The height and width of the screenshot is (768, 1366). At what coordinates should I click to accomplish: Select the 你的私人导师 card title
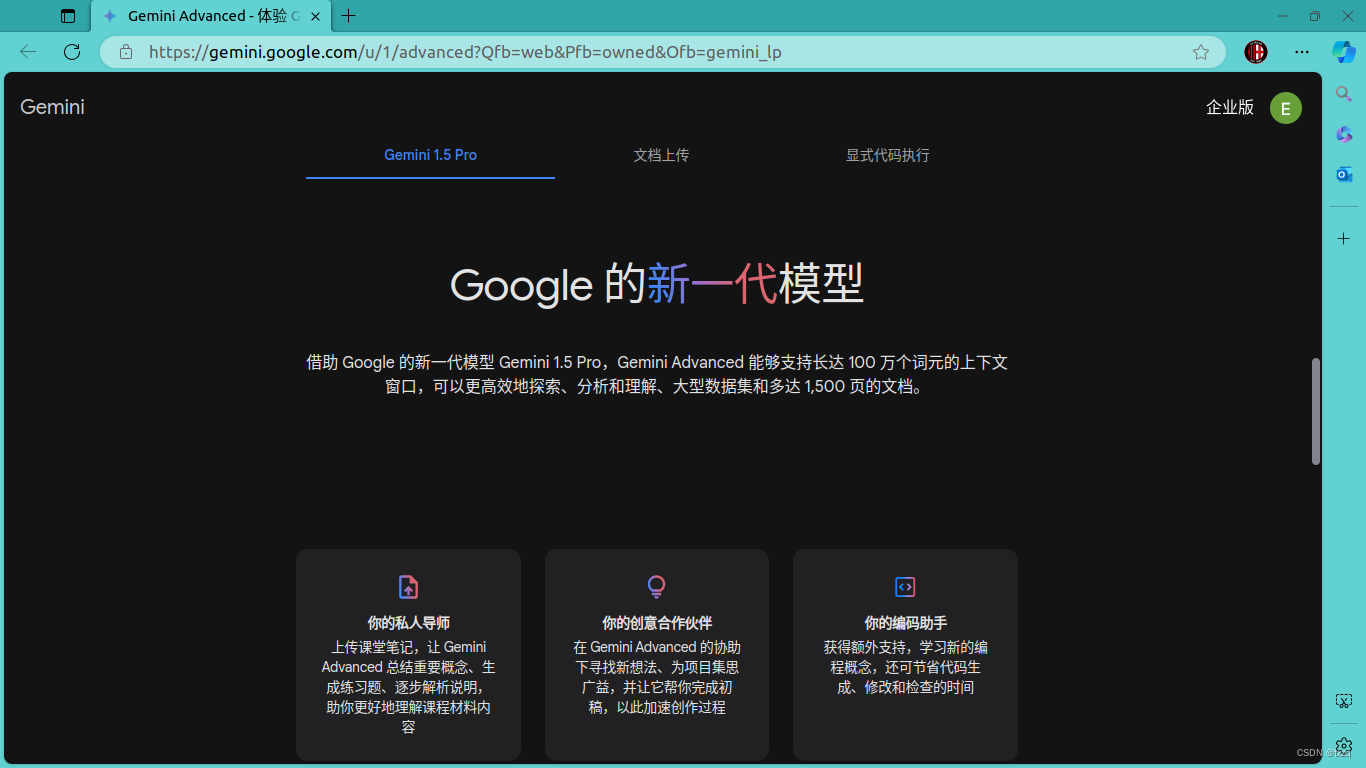[x=408, y=623]
